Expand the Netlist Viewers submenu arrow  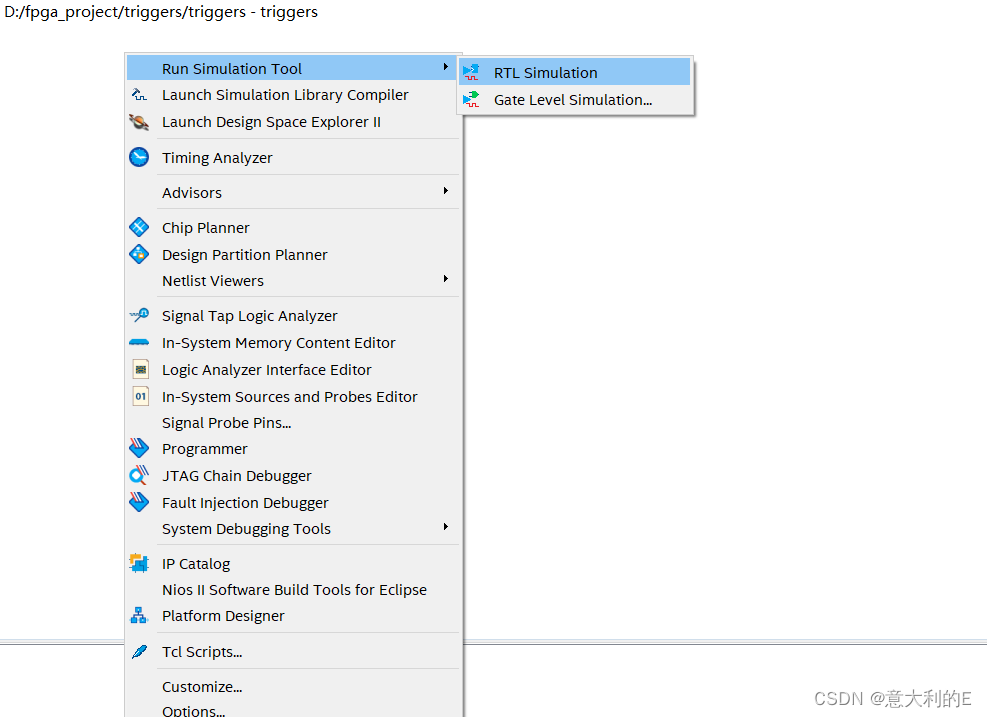pos(446,279)
